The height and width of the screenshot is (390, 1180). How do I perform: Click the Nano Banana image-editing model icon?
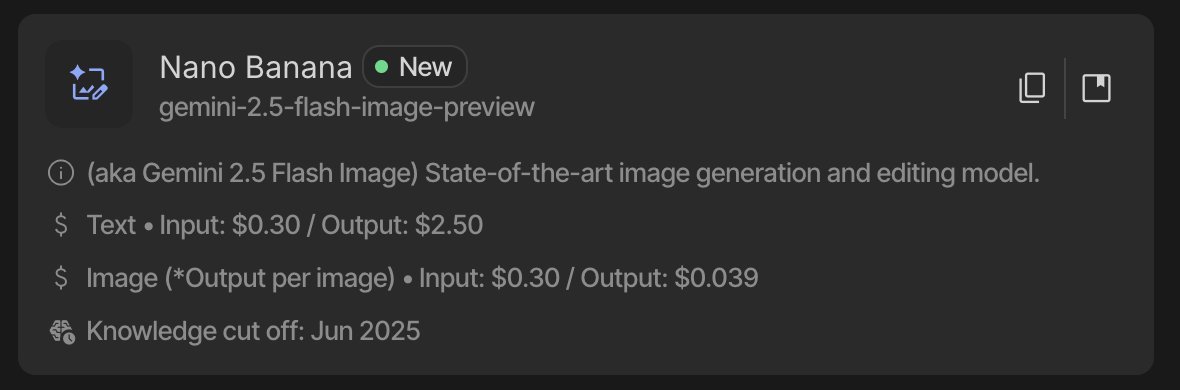point(89,84)
